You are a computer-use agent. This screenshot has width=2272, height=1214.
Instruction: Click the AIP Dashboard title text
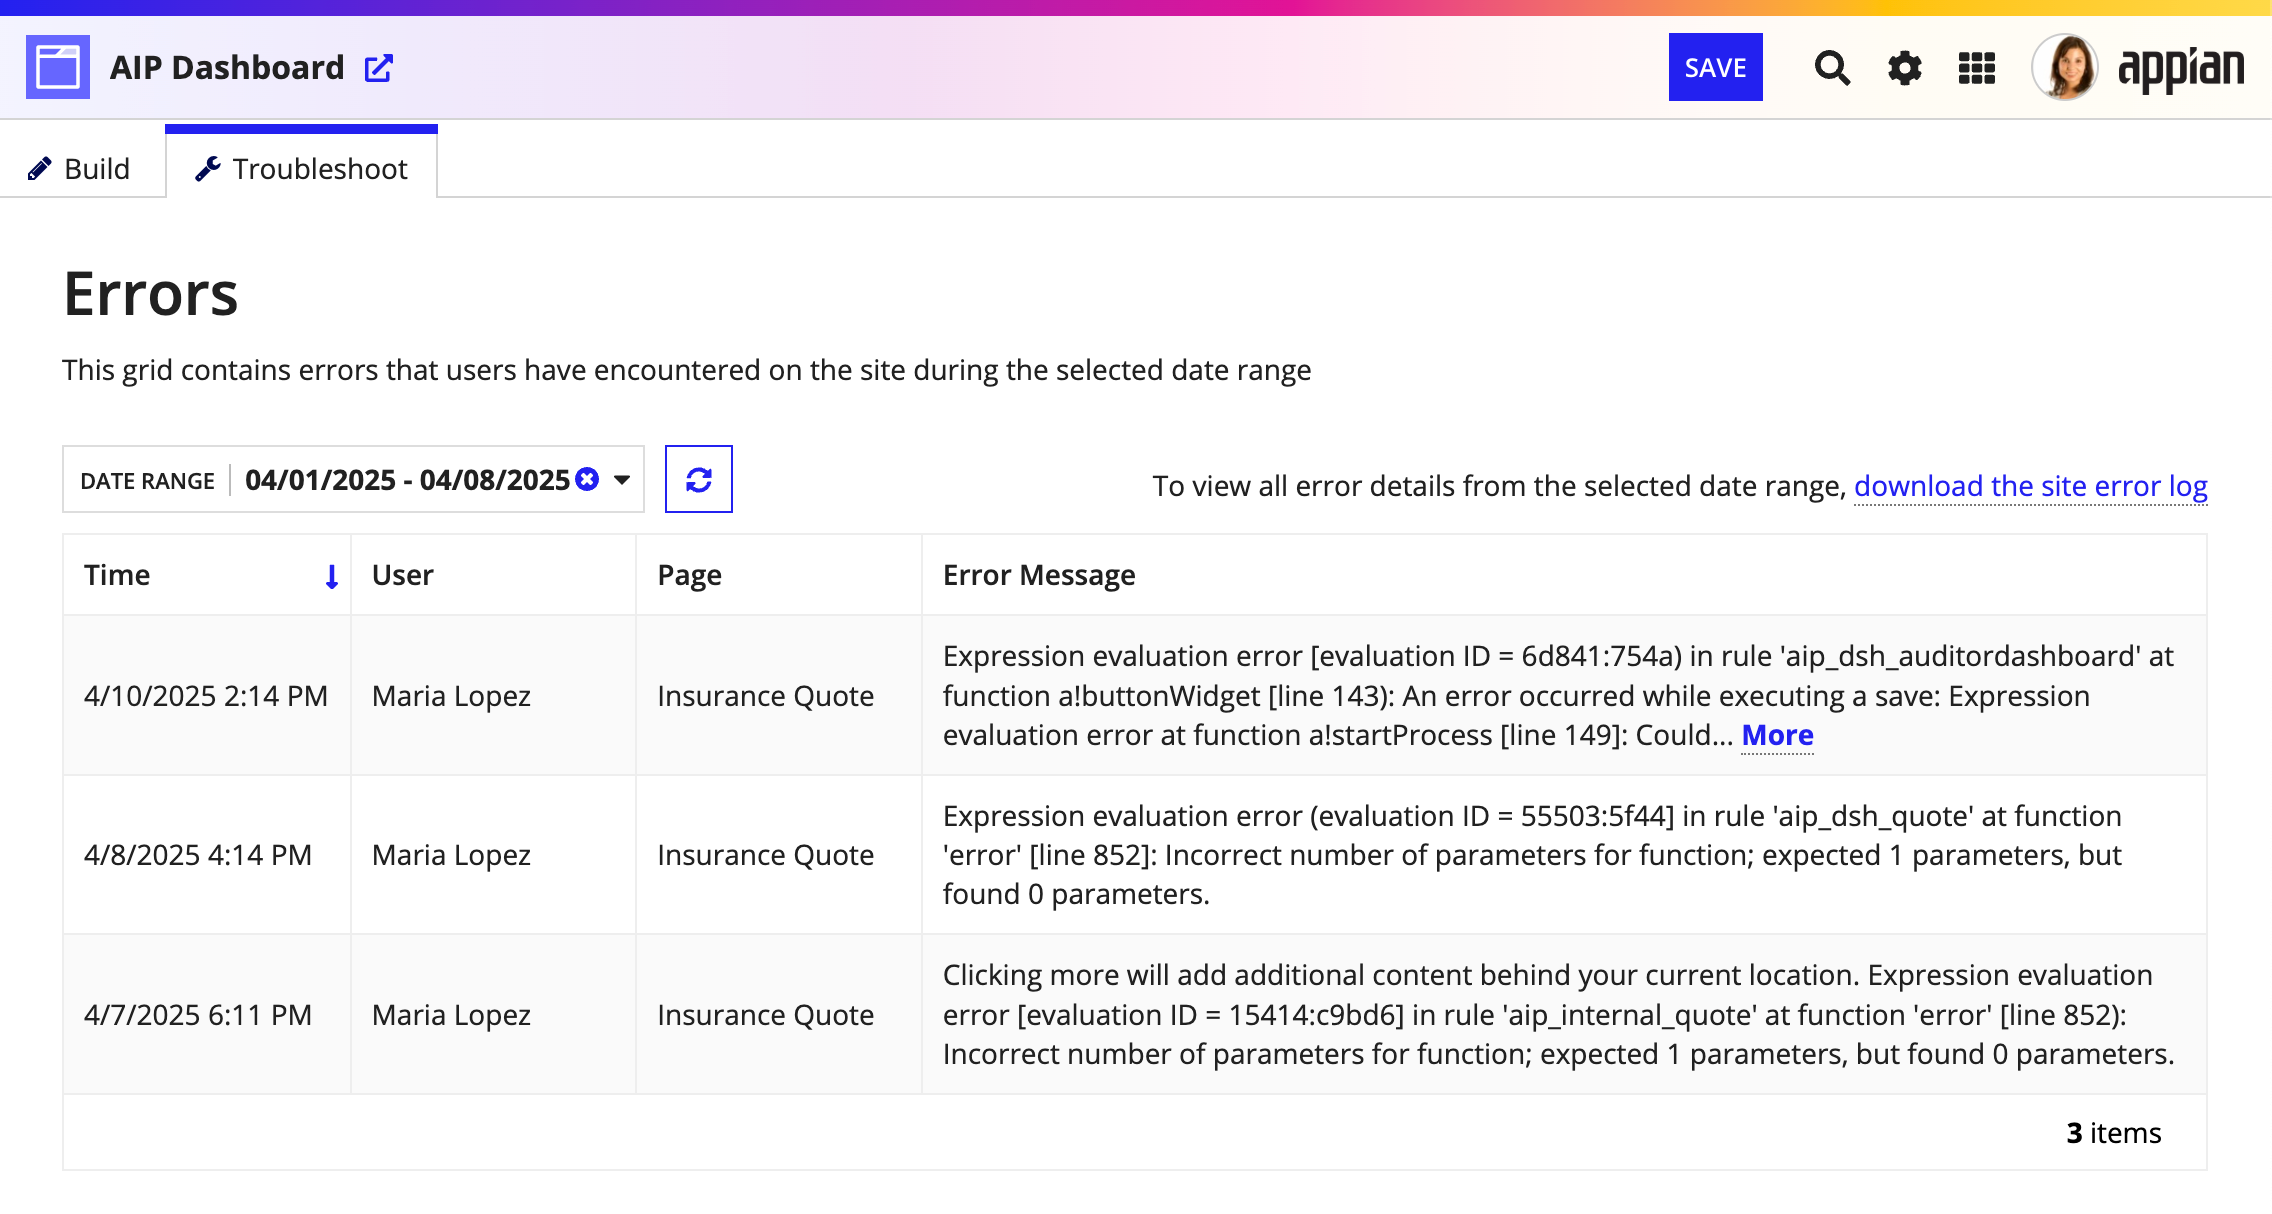pyautogui.click(x=227, y=68)
